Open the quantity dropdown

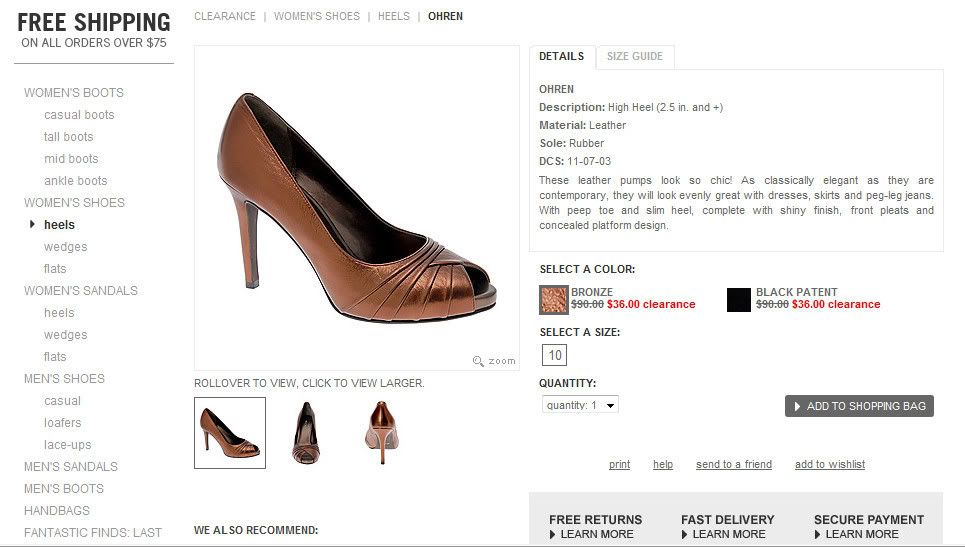[x=580, y=405]
